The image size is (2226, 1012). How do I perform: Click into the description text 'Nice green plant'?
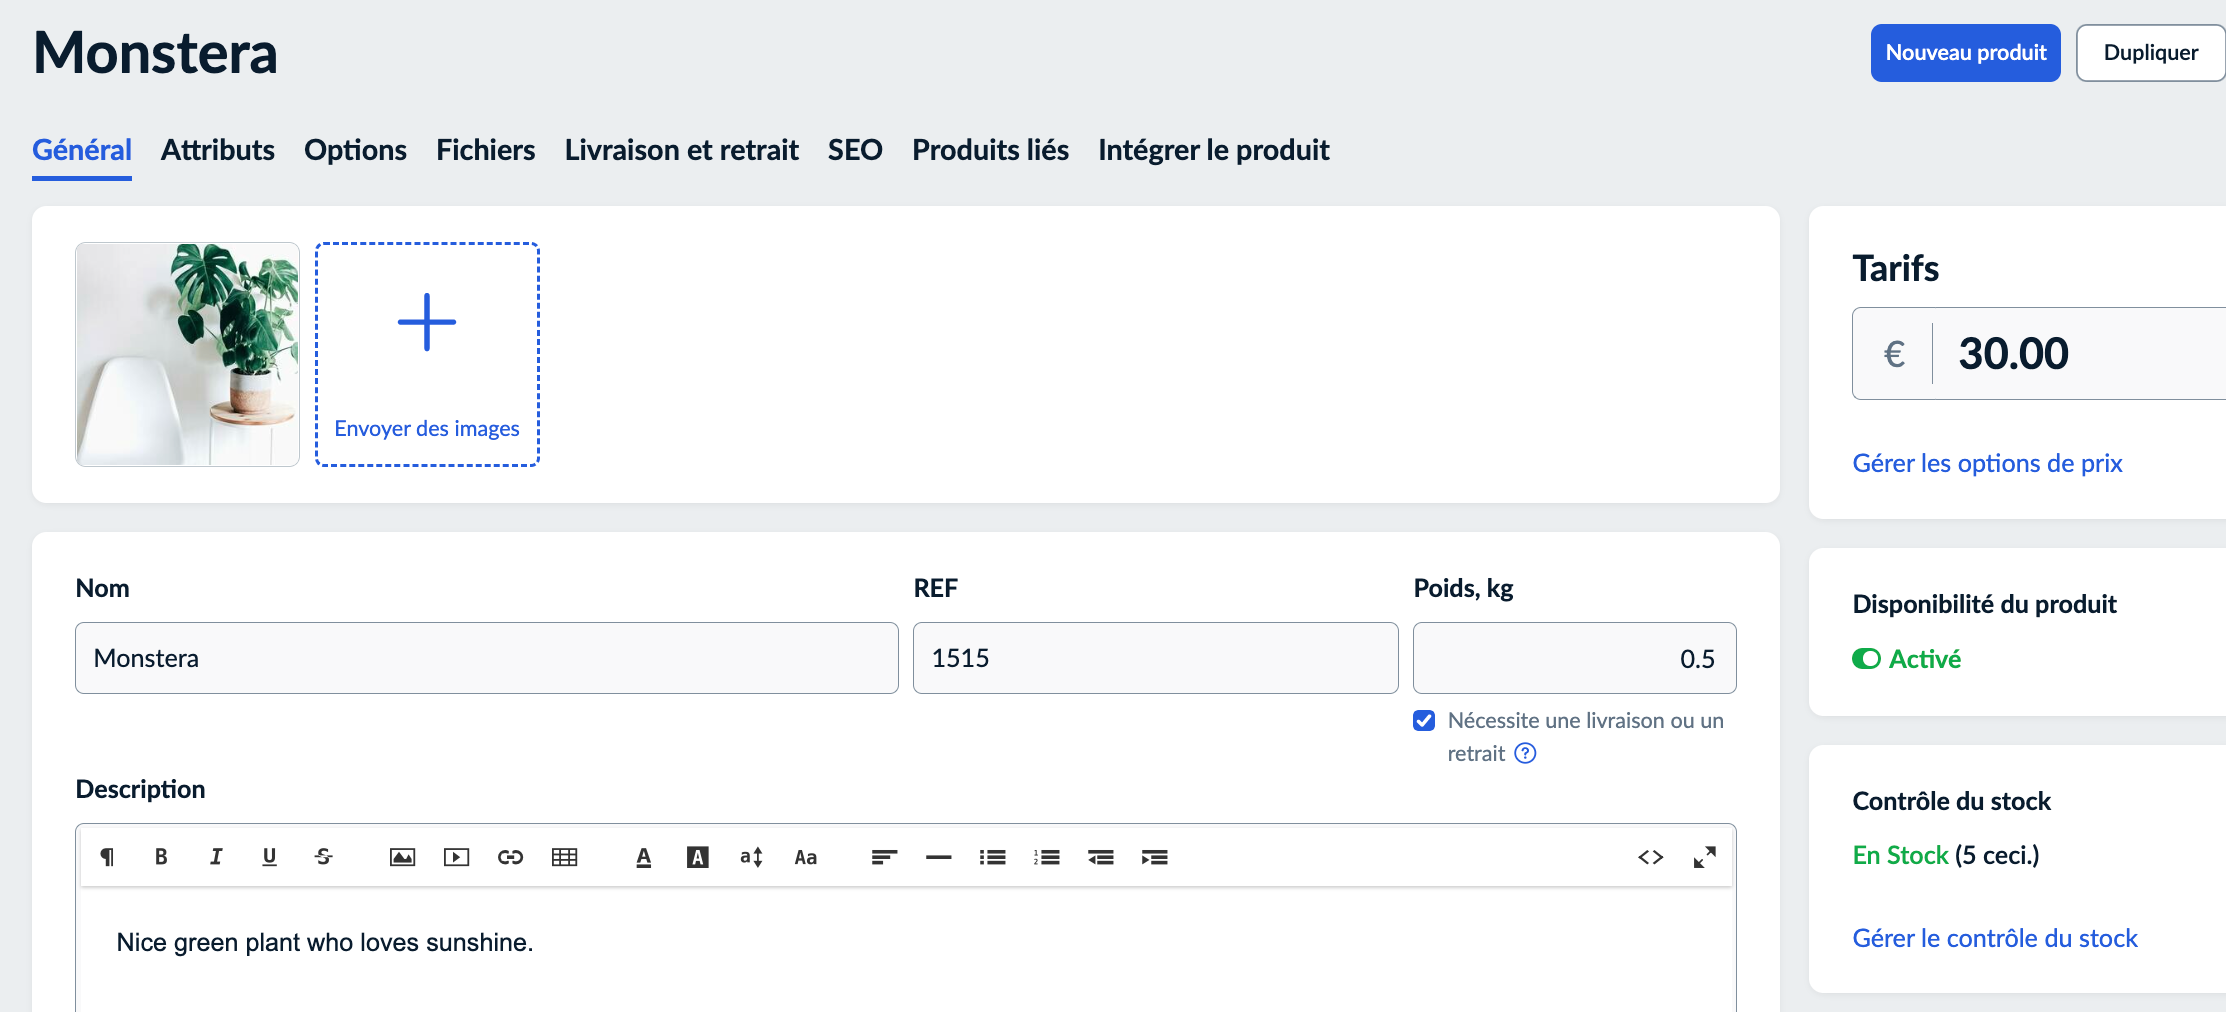point(324,942)
